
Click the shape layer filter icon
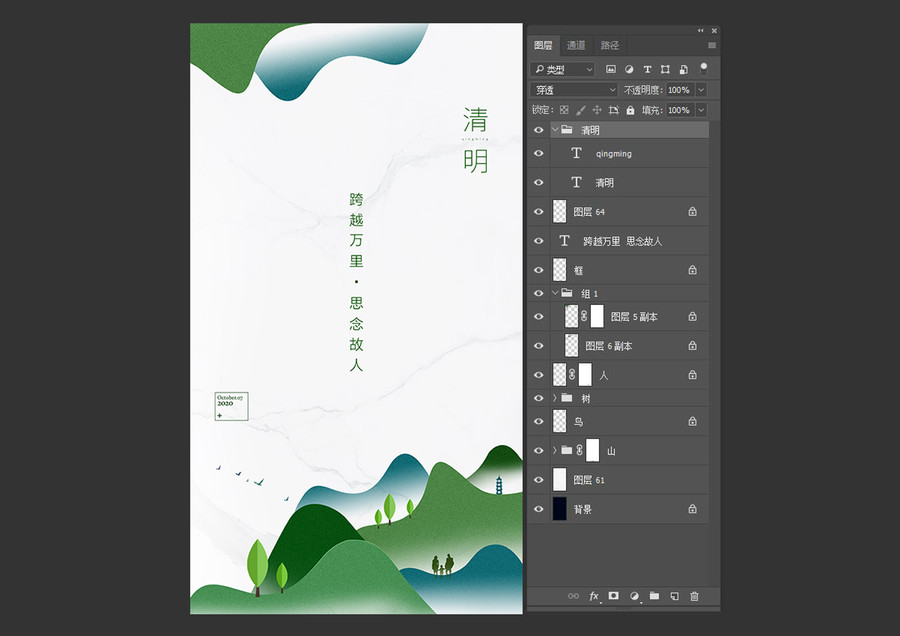tap(665, 69)
